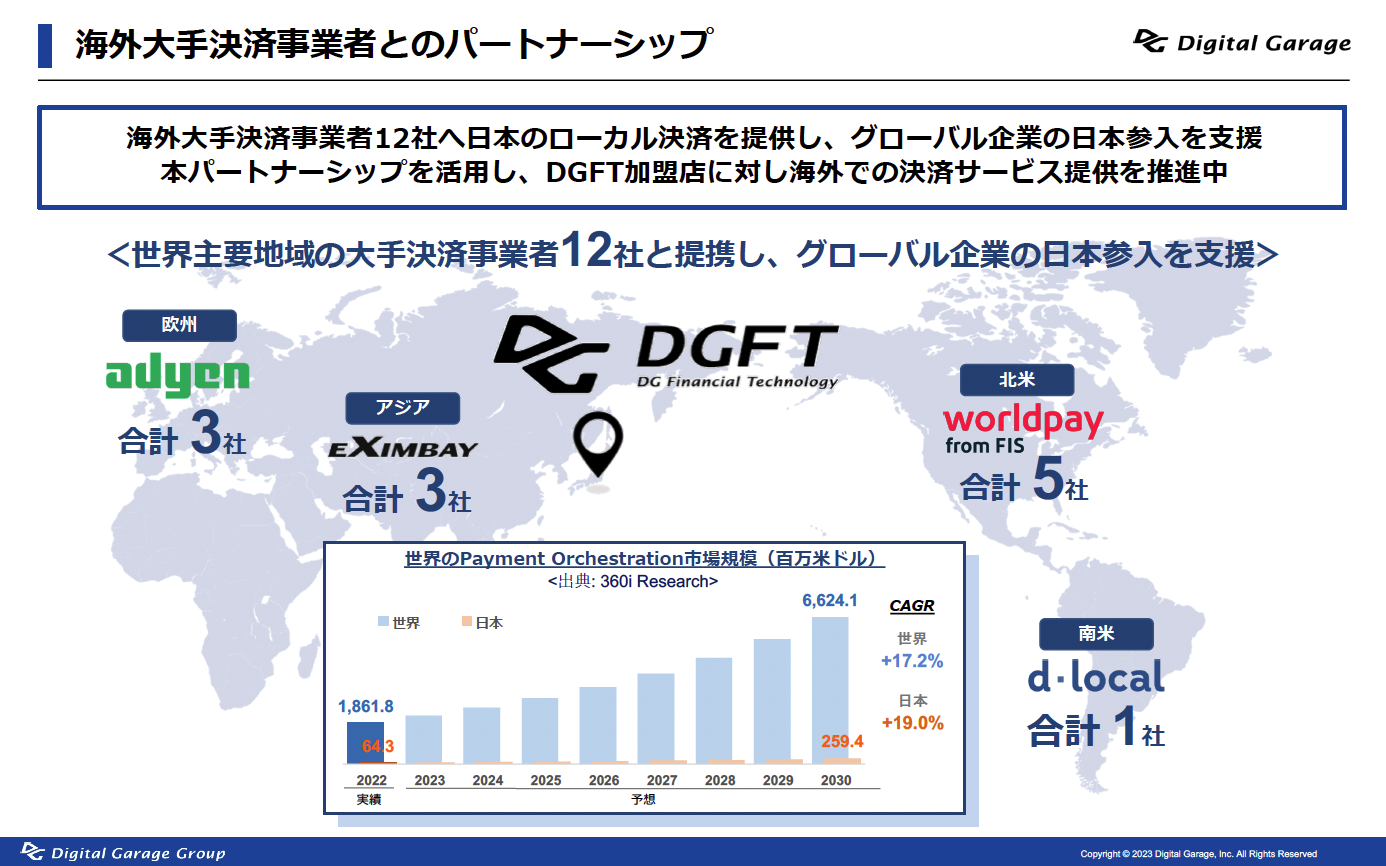Click the worldpay from FIS logo
Screen dimensions: 1386x866
point(1023,430)
